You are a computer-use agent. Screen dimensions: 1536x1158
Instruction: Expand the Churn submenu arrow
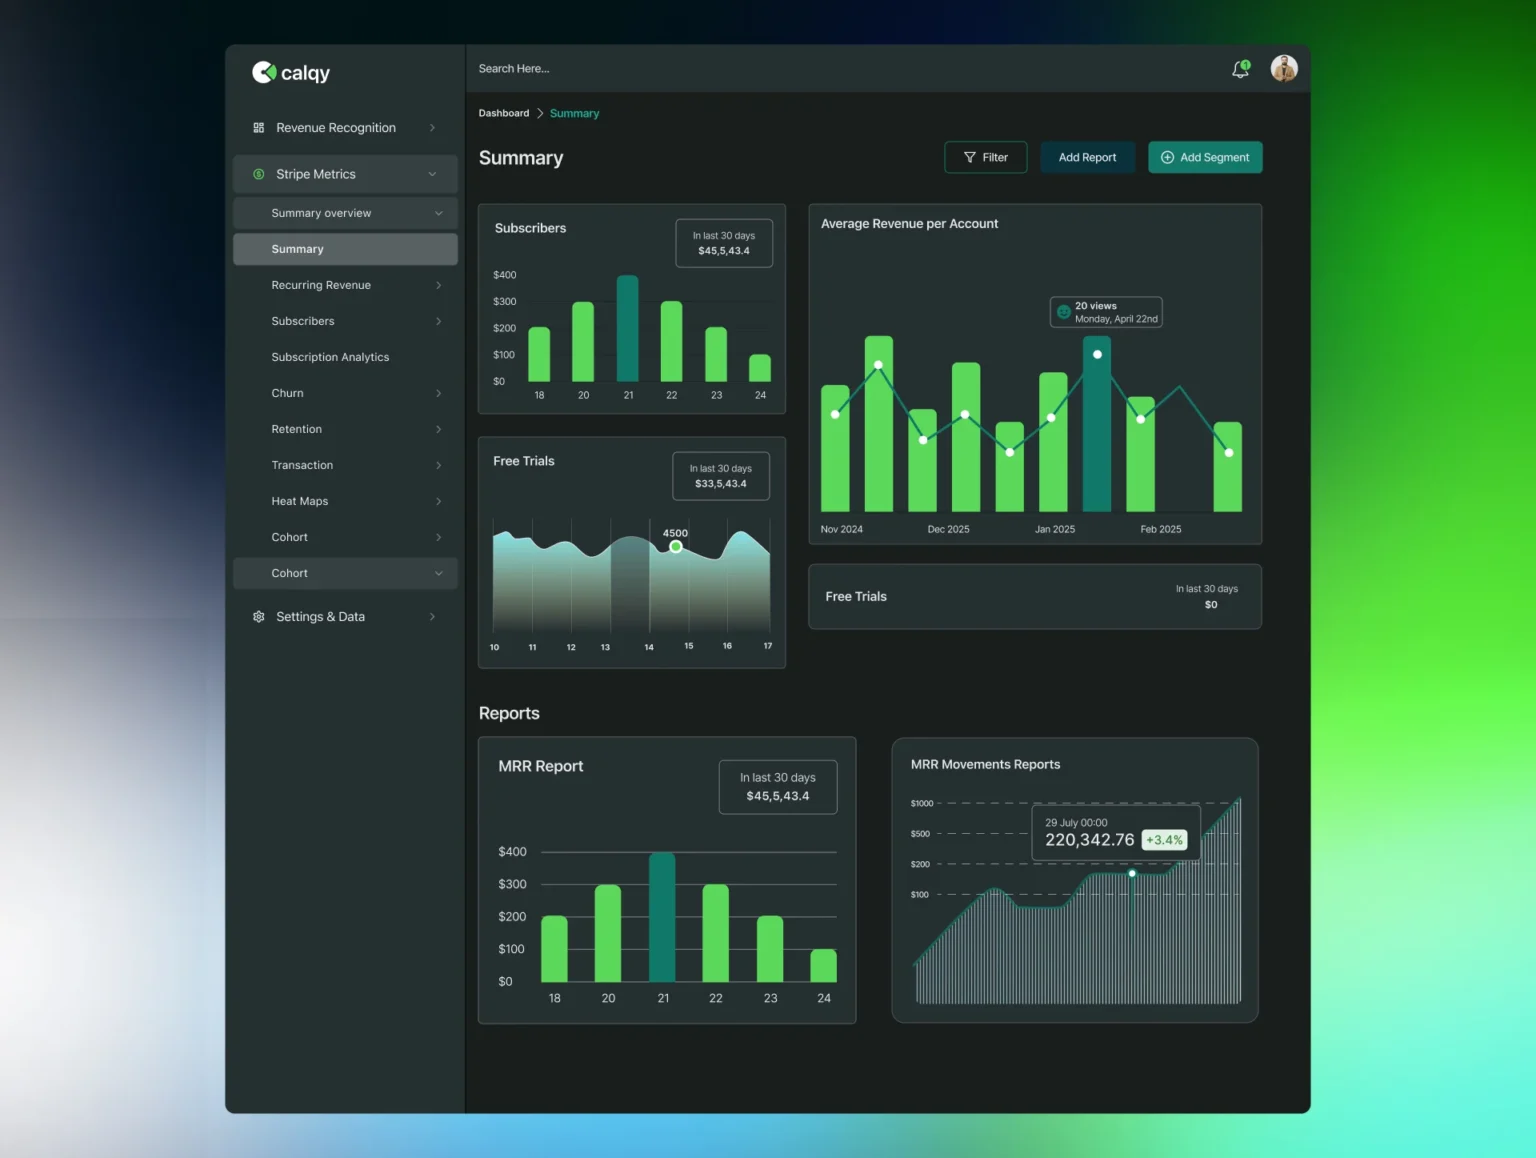(x=438, y=393)
